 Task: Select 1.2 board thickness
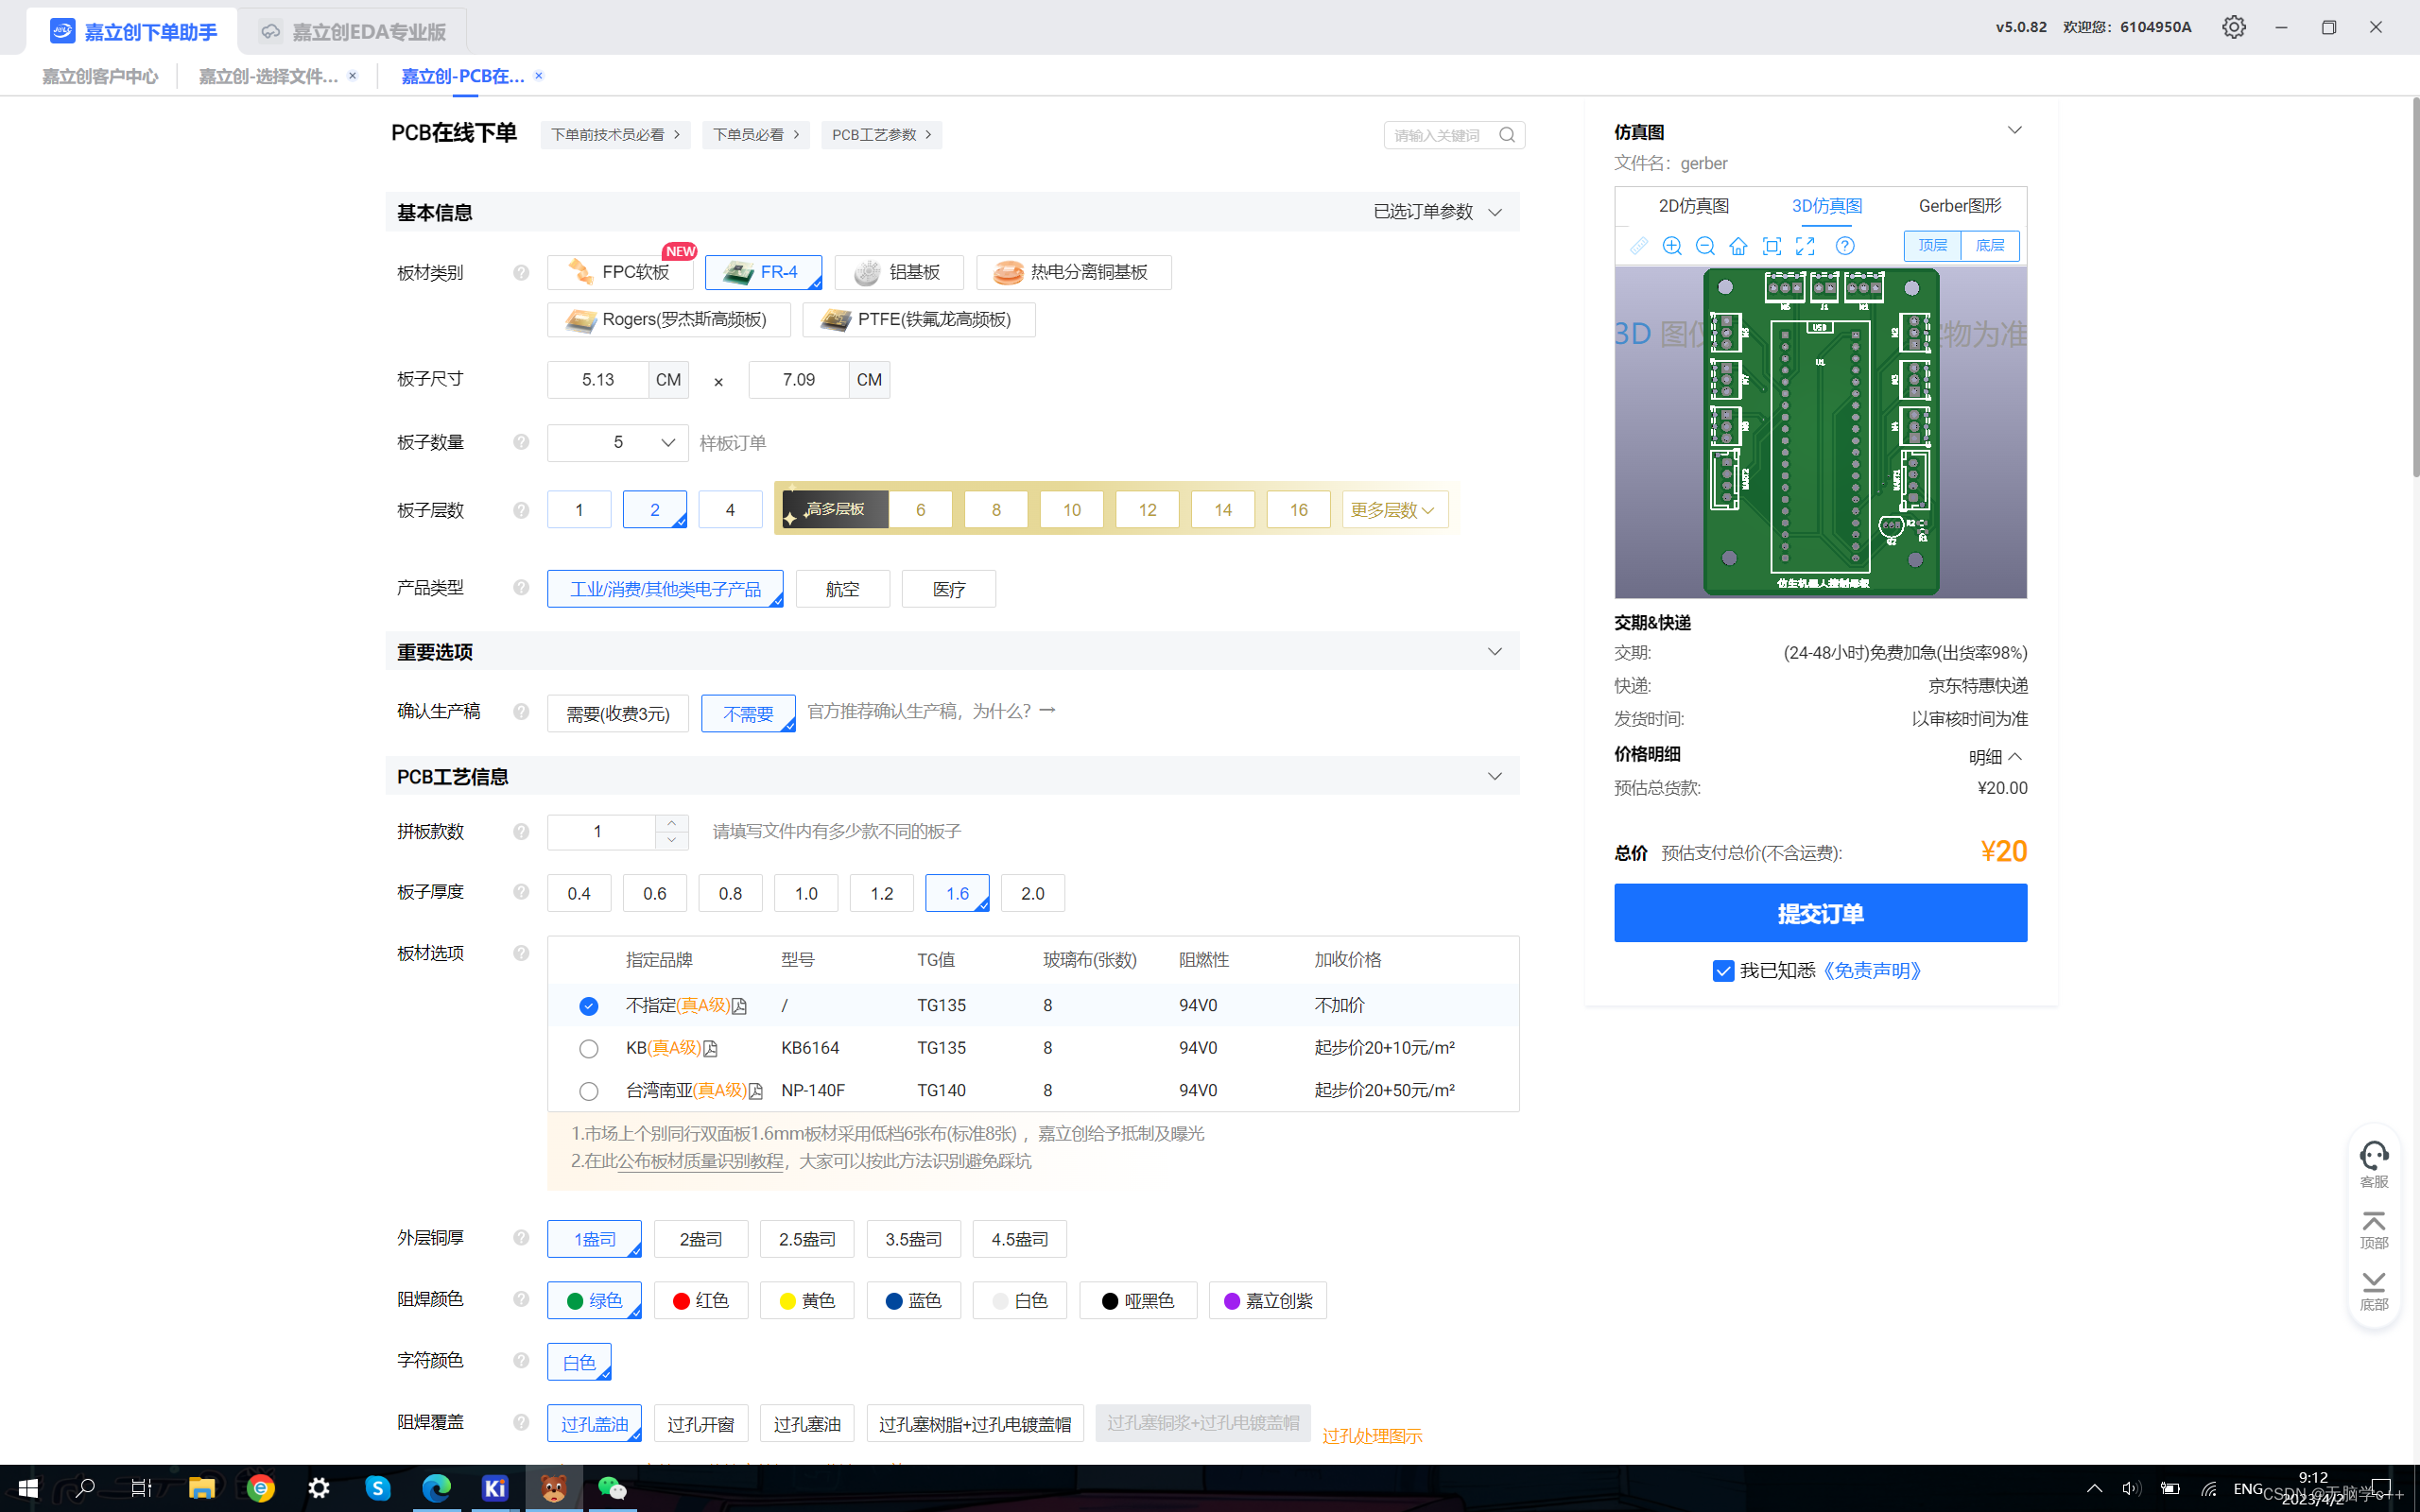881,893
